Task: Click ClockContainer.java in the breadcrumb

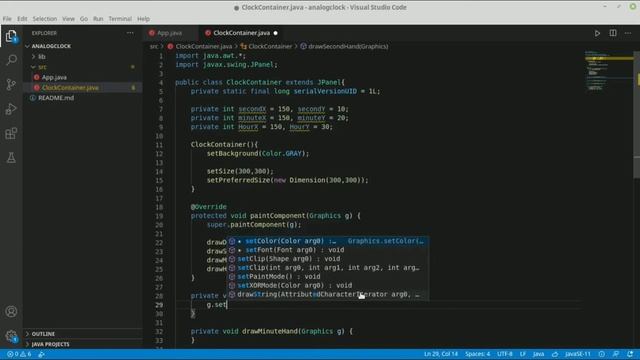Action: [204, 47]
